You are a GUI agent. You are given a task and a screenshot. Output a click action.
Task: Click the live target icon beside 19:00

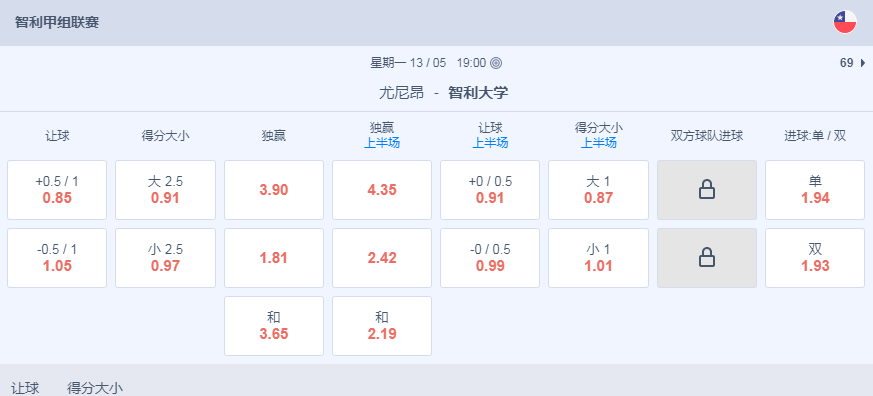tap(496, 63)
